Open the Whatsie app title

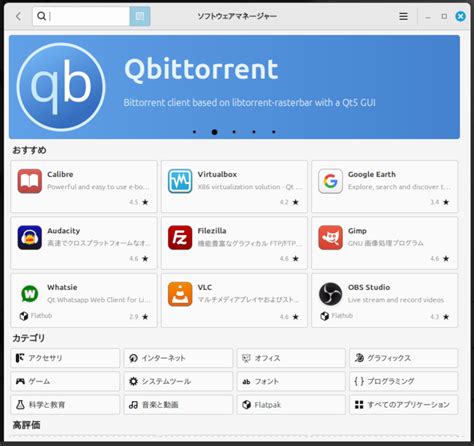[62, 287]
